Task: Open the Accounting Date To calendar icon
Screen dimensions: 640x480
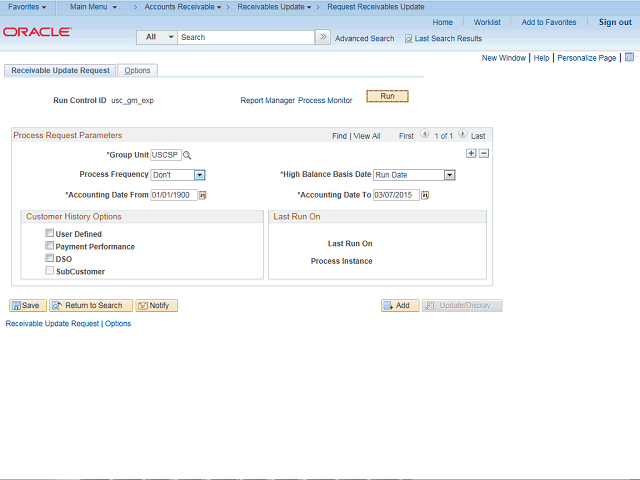Action: [x=425, y=196]
